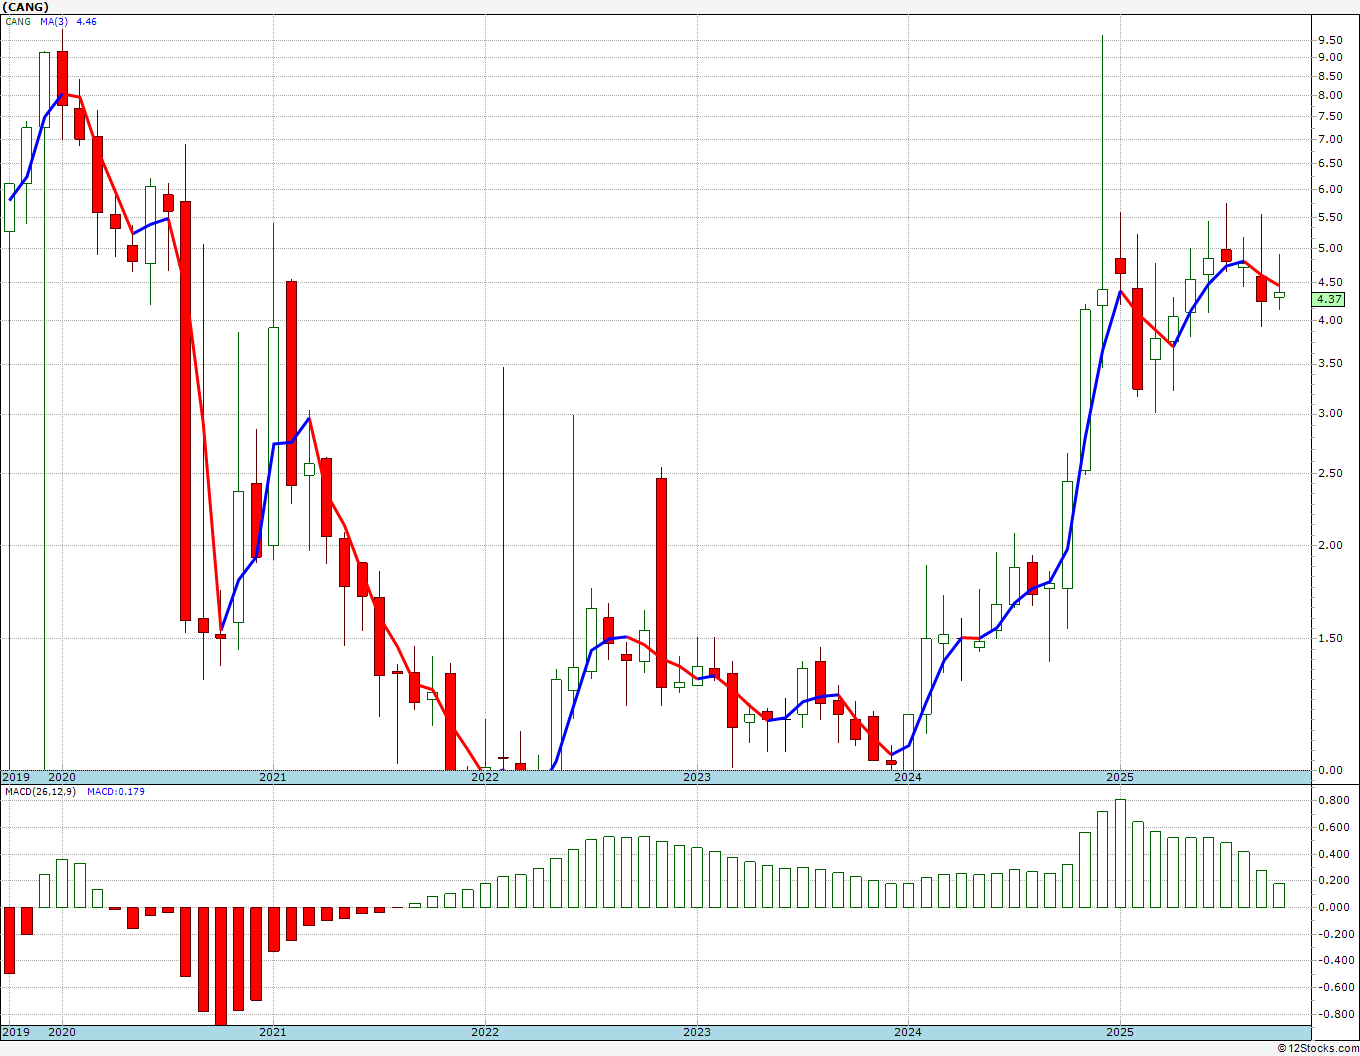Select the 6.00 price axis label

point(1329,189)
